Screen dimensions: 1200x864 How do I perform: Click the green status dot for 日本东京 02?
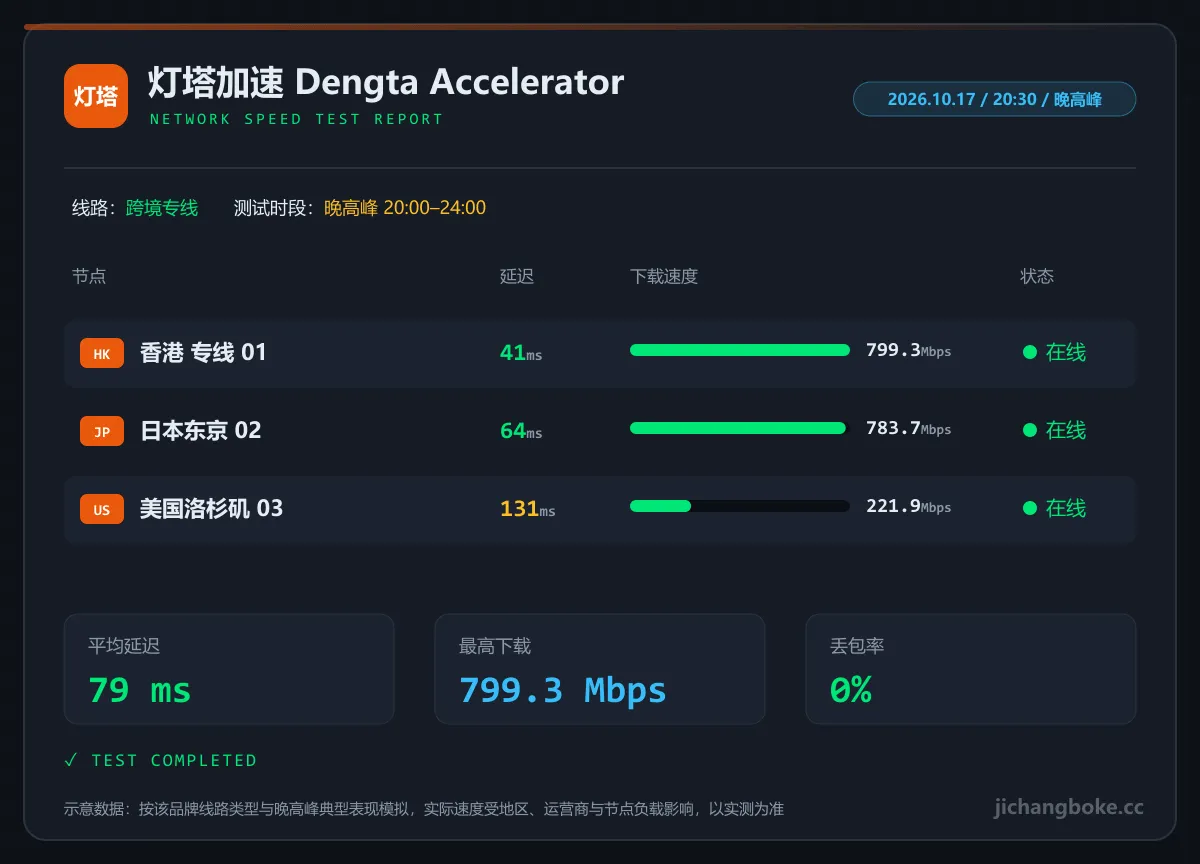(1029, 430)
